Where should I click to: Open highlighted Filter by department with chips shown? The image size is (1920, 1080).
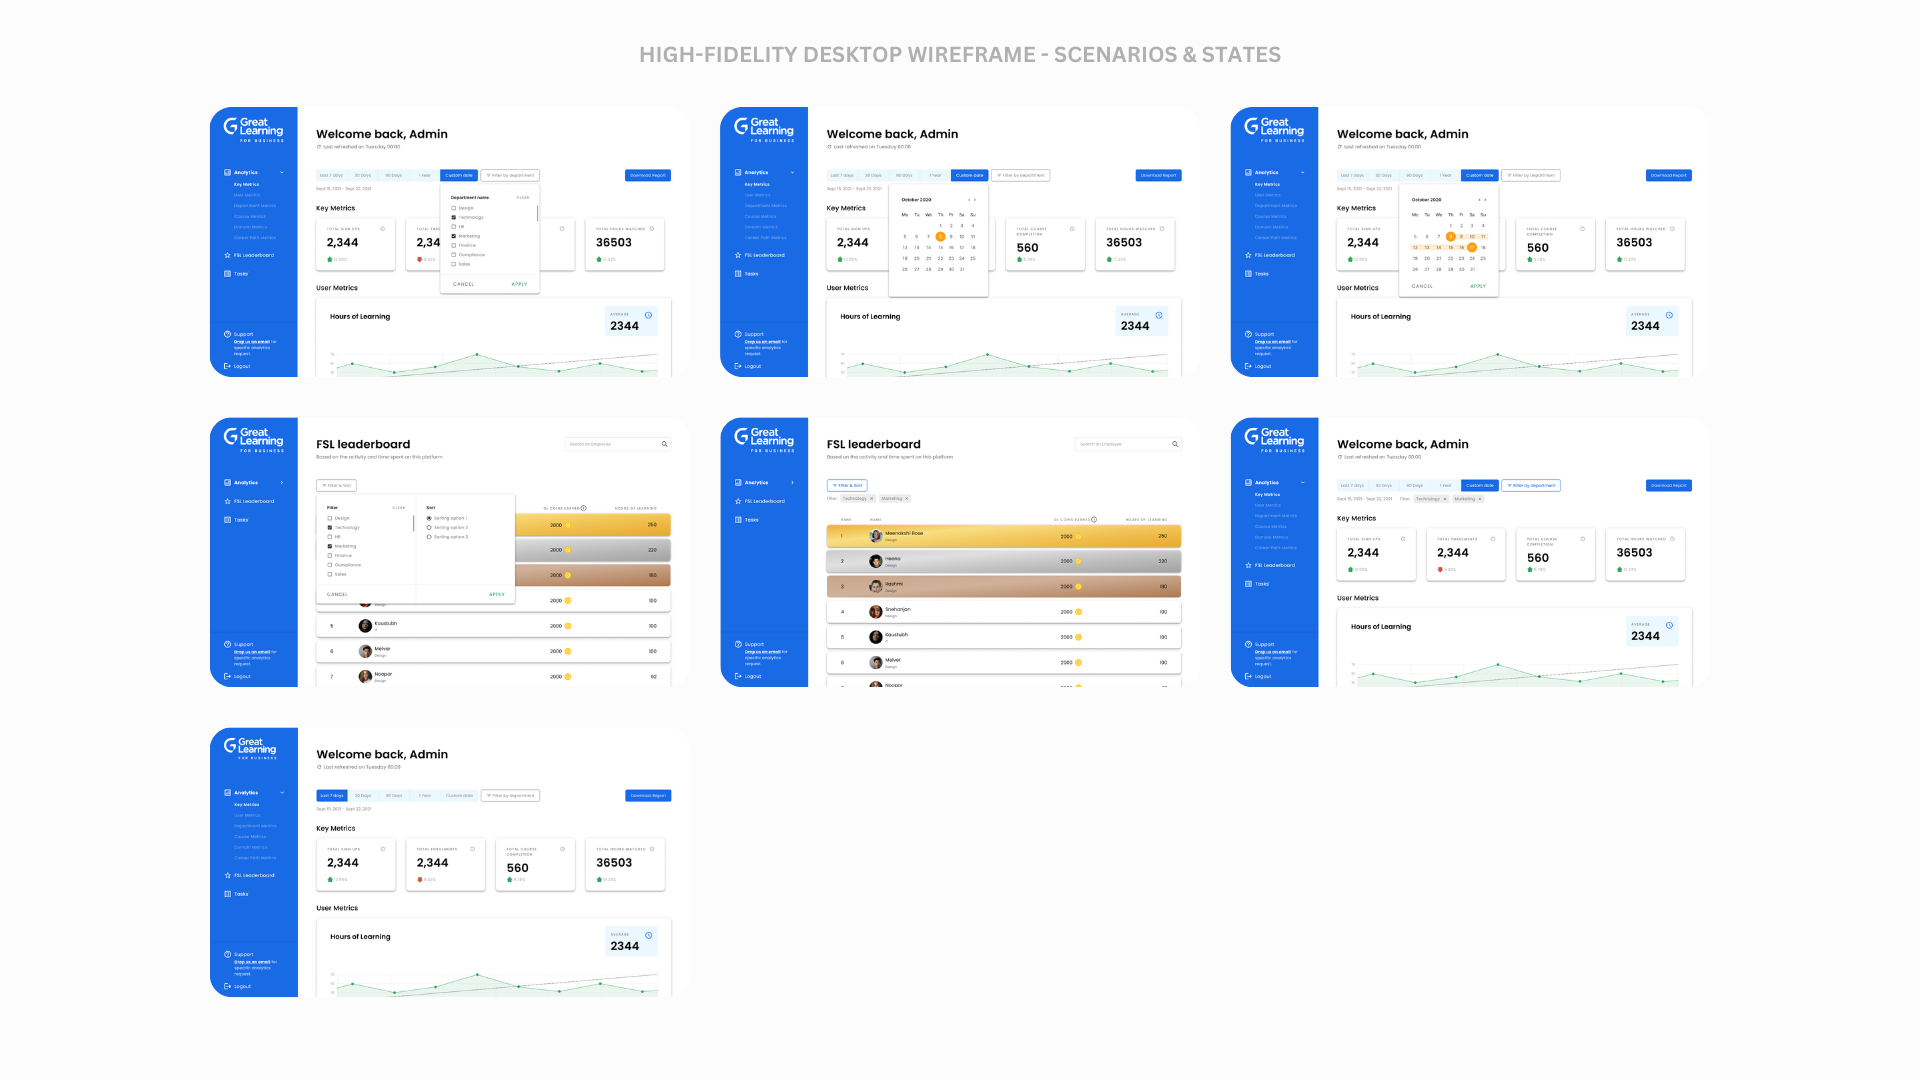point(1530,485)
